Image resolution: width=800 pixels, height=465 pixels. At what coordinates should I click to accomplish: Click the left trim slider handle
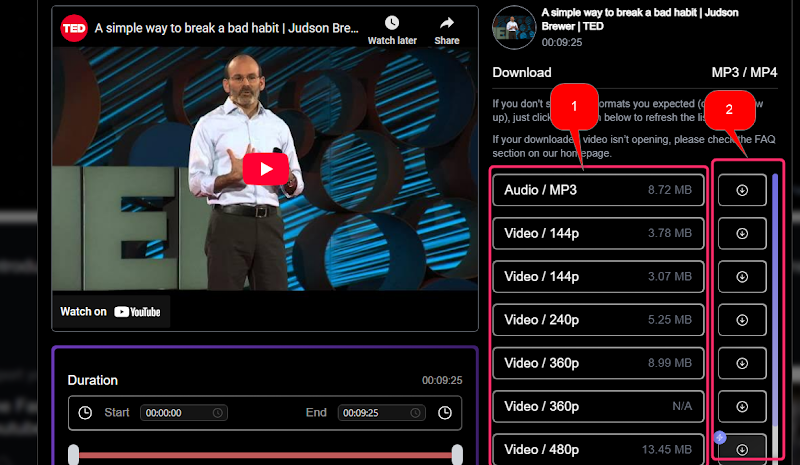point(73,454)
